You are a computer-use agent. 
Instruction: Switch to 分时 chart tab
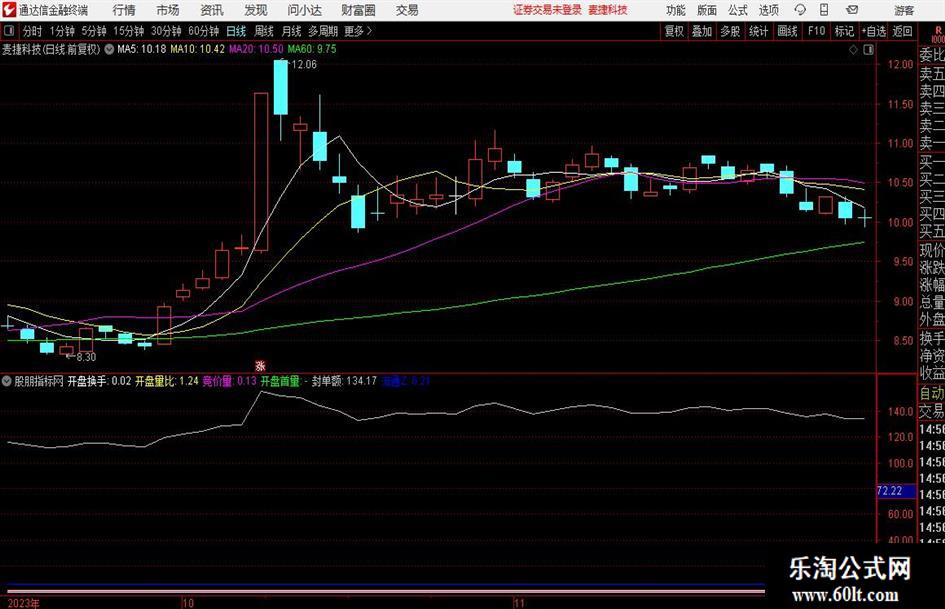point(32,31)
